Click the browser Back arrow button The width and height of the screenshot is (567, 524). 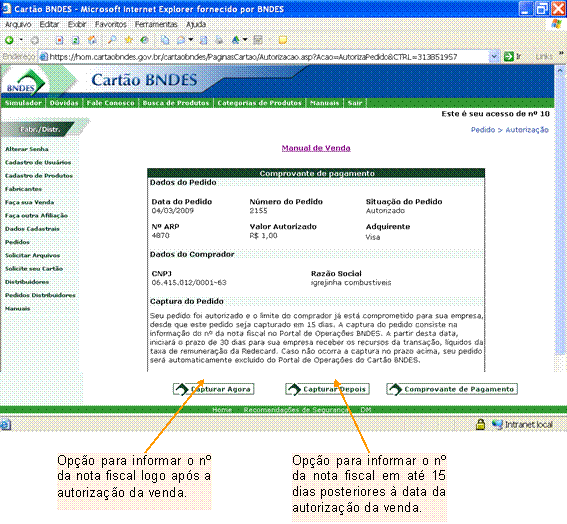9,40
